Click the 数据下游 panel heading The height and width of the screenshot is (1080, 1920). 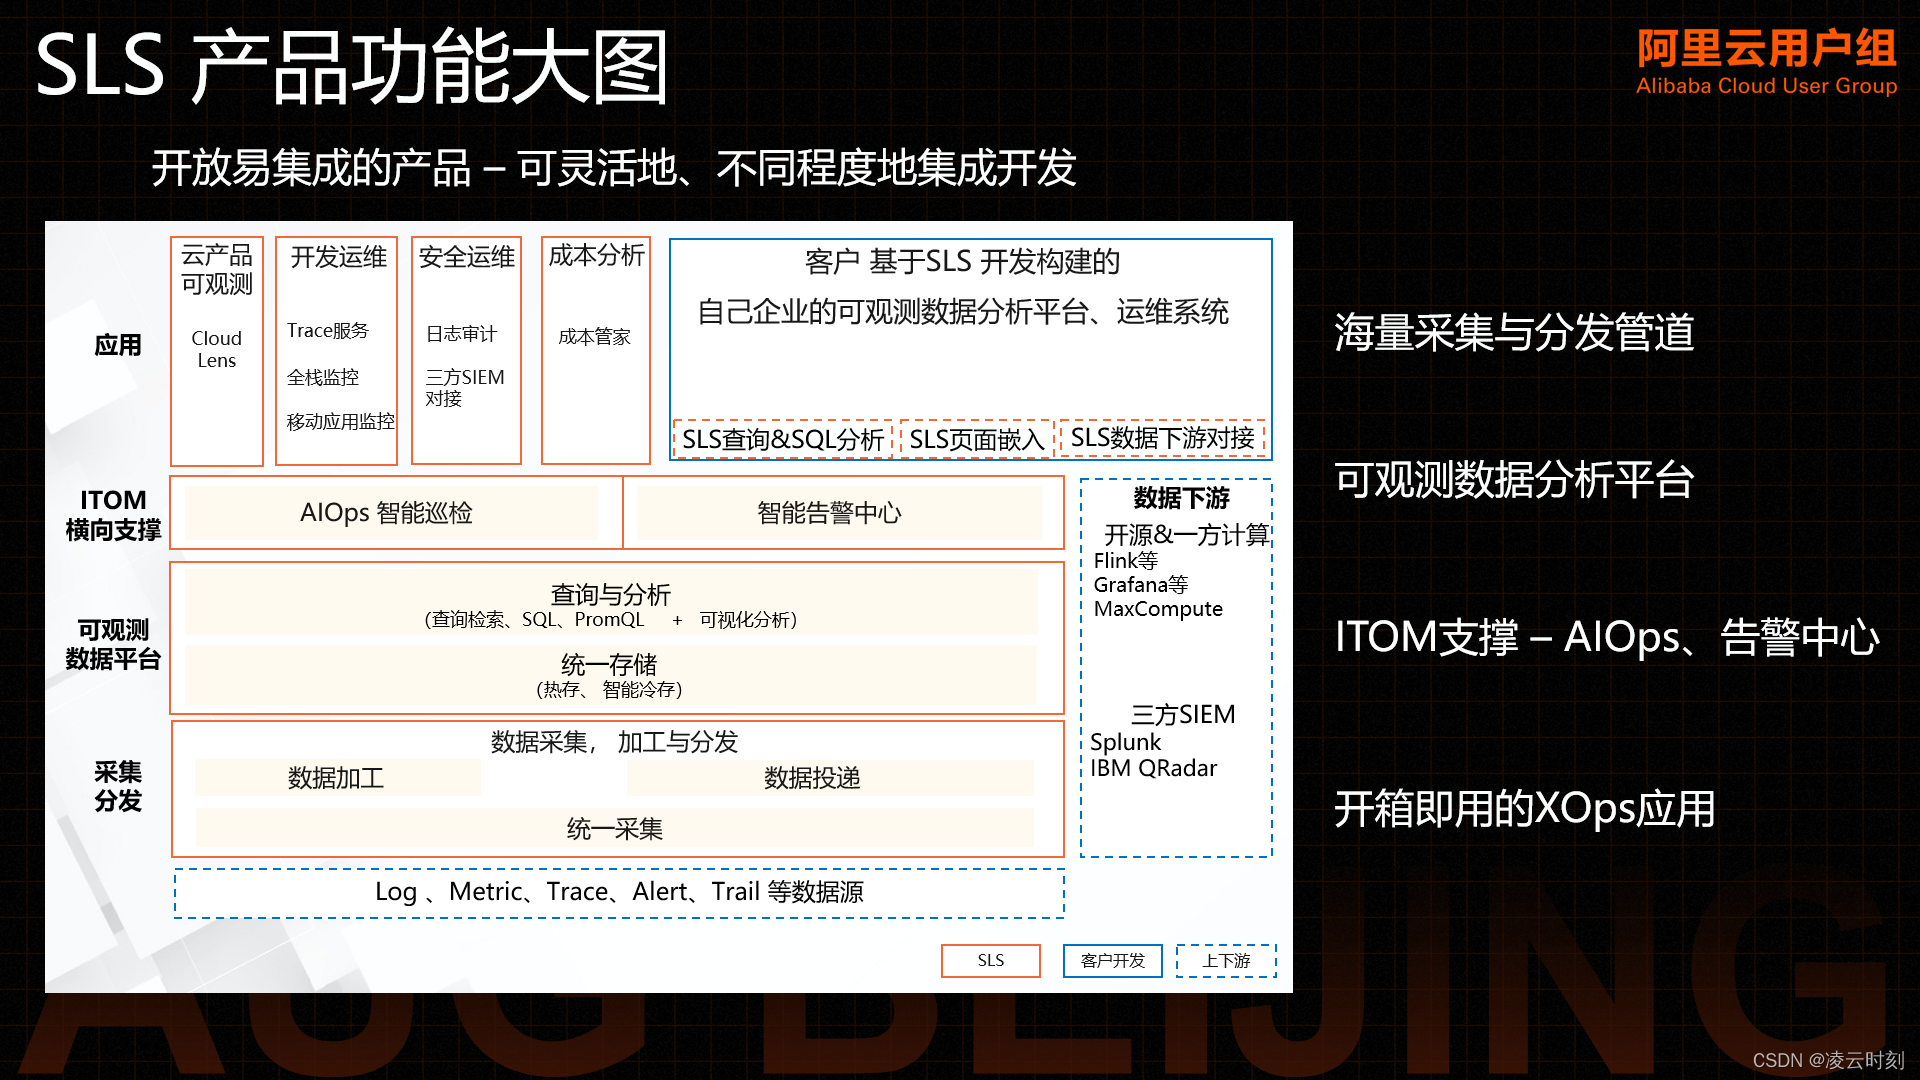(1181, 498)
